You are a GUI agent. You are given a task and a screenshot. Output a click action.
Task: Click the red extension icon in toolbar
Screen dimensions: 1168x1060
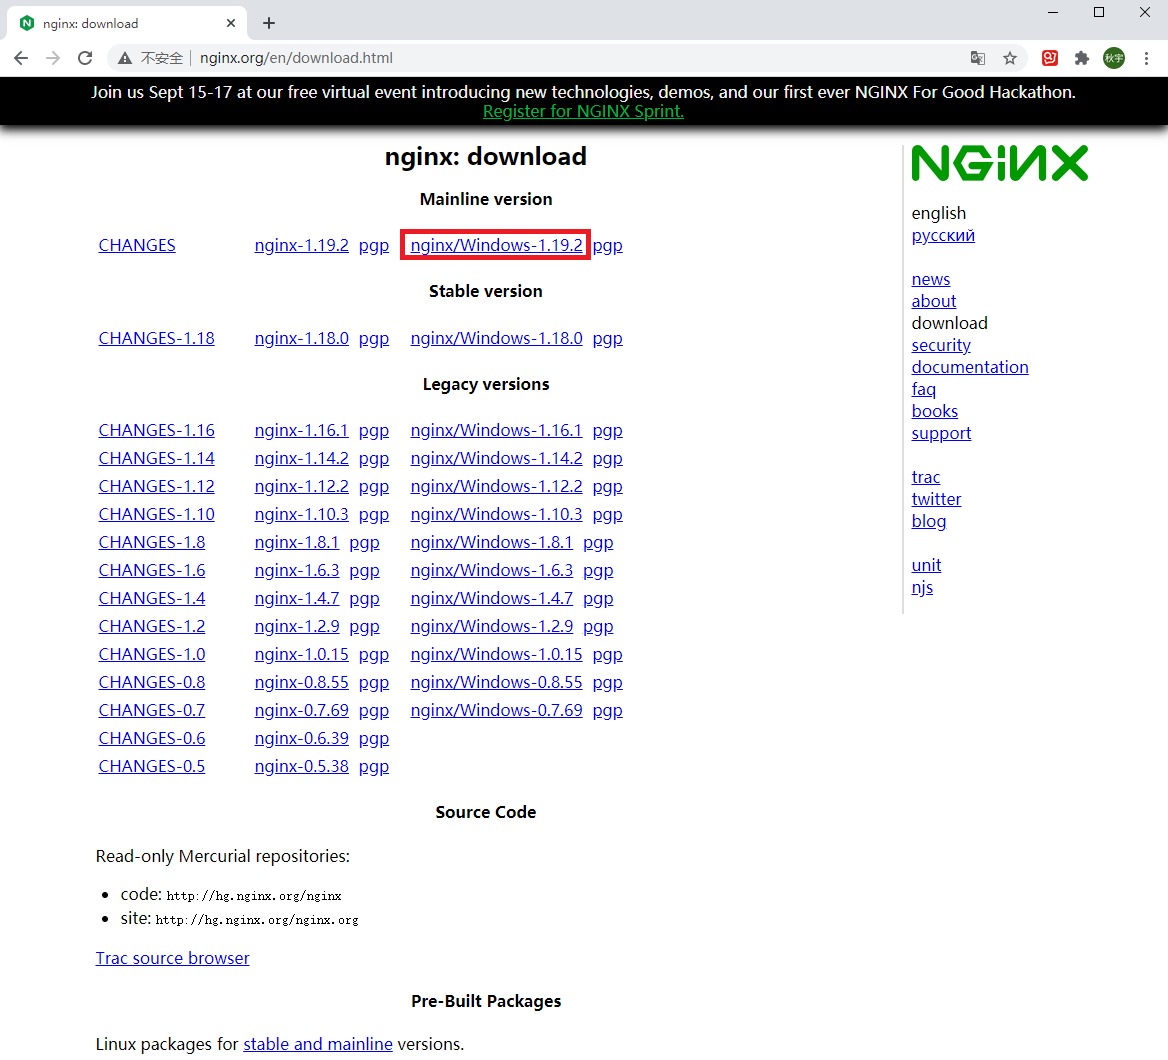point(1050,58)
